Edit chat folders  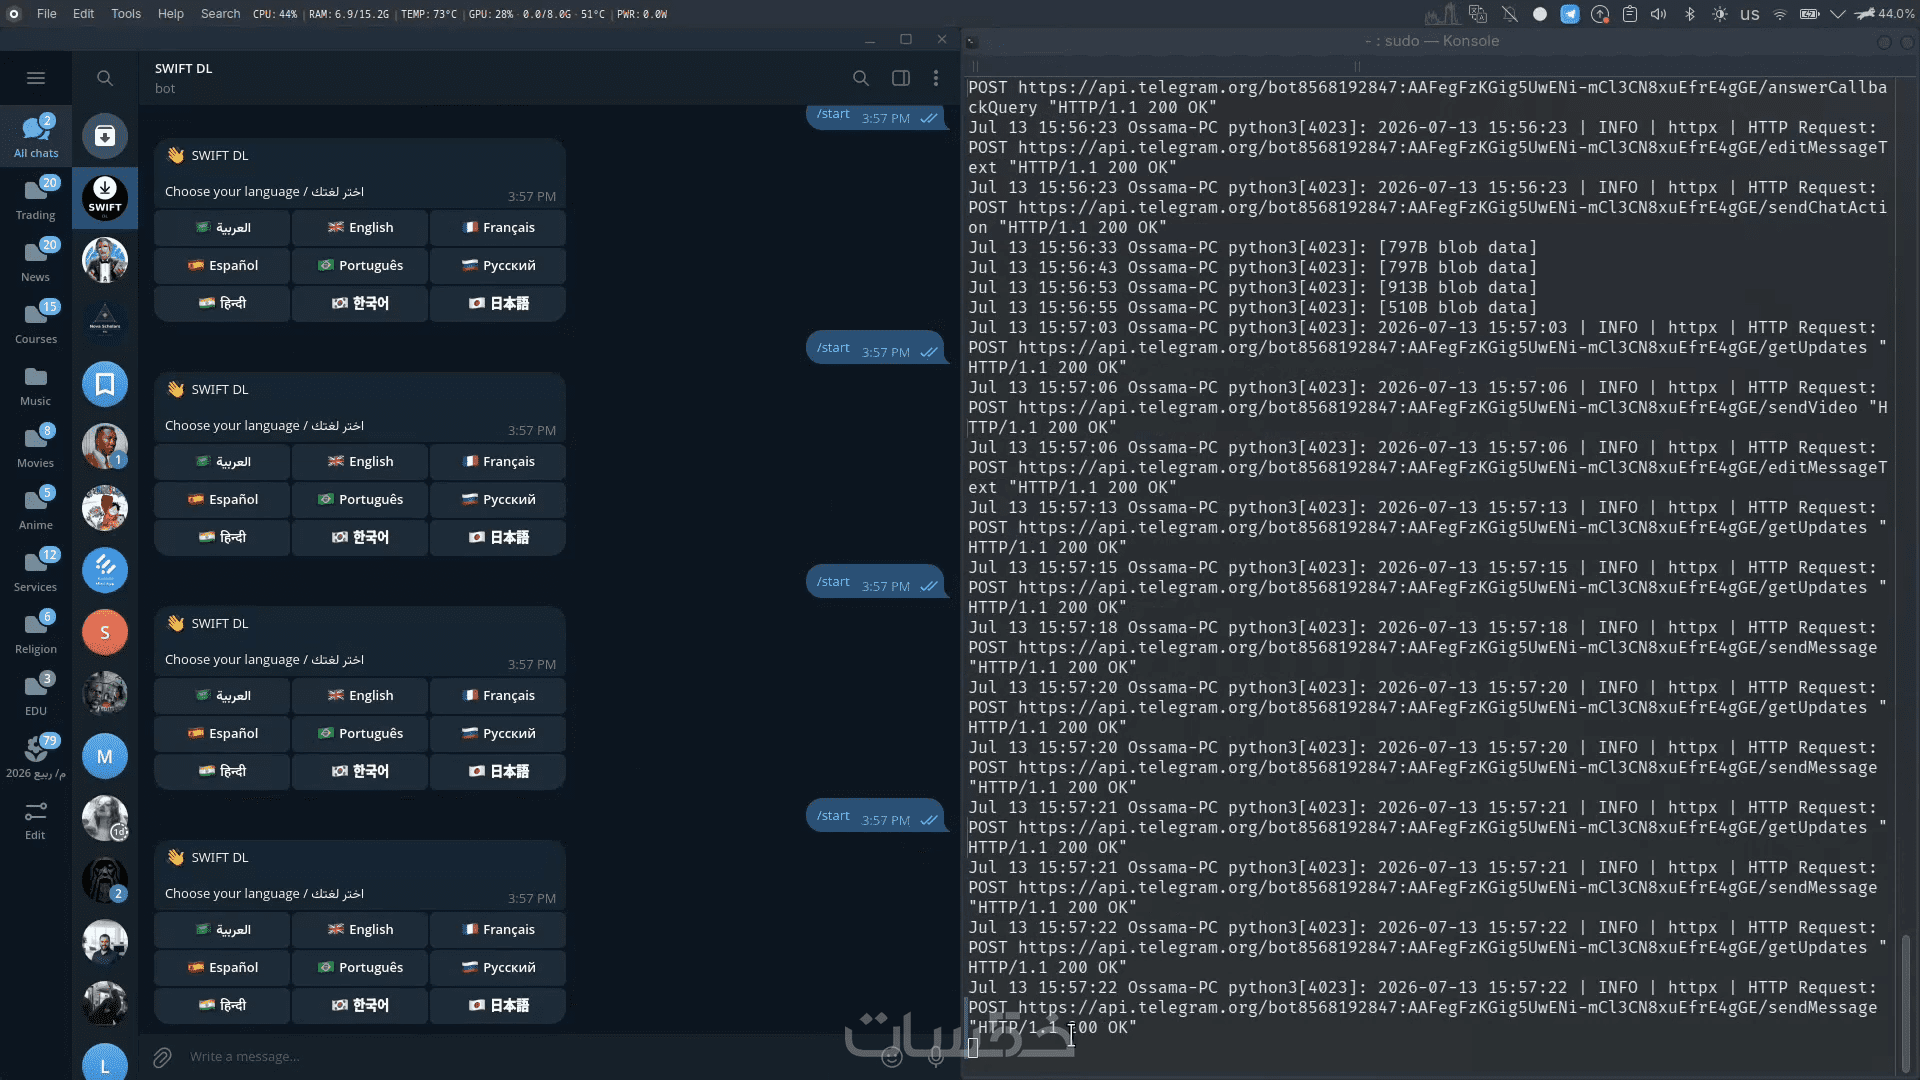[x=36, y=820]
